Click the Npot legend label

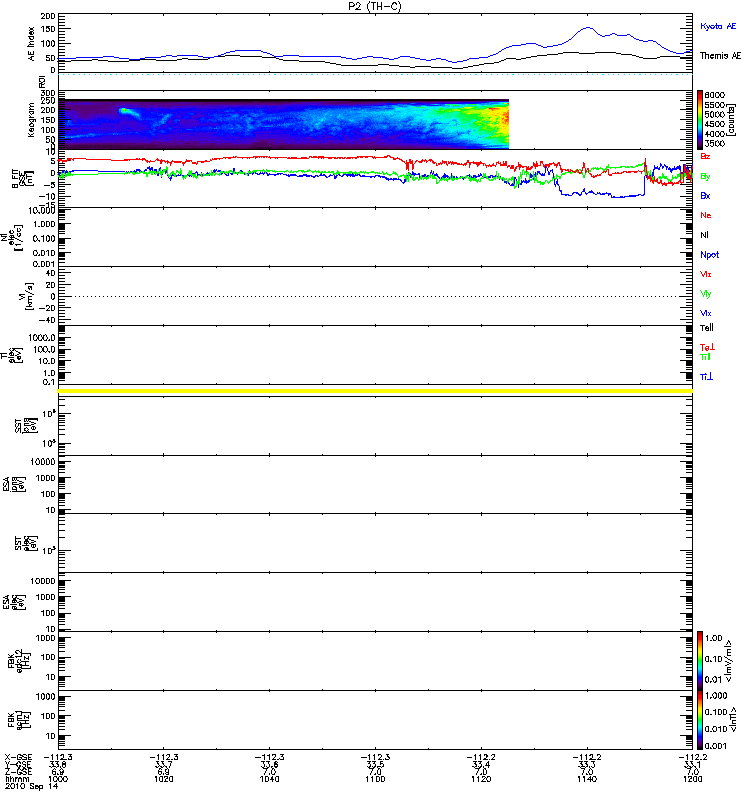pyautogui.click(x=709, y=255)
